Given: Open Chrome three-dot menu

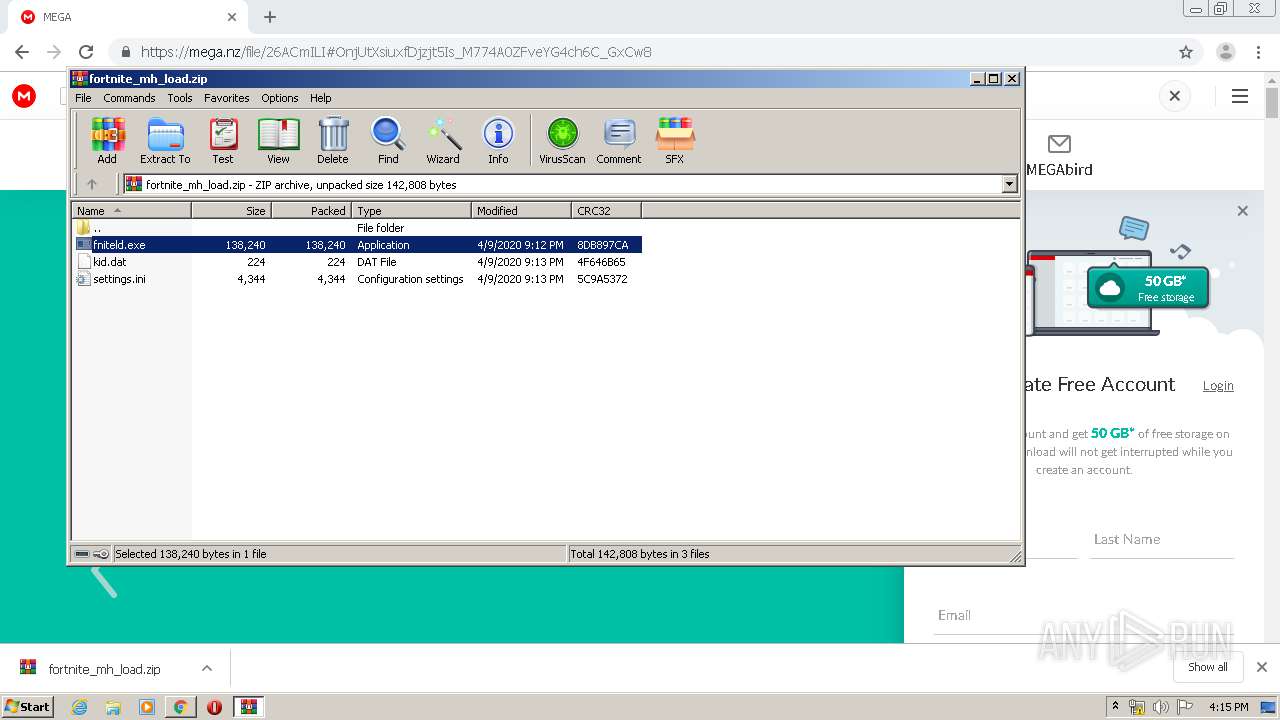Looking at the screenshot, I should tap(1258, 52).
